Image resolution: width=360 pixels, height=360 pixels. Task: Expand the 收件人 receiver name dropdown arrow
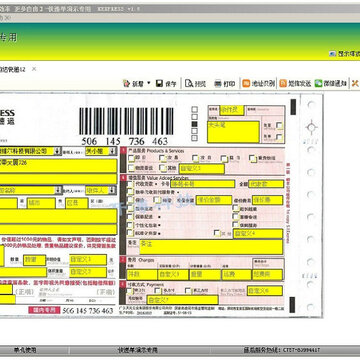112,190
